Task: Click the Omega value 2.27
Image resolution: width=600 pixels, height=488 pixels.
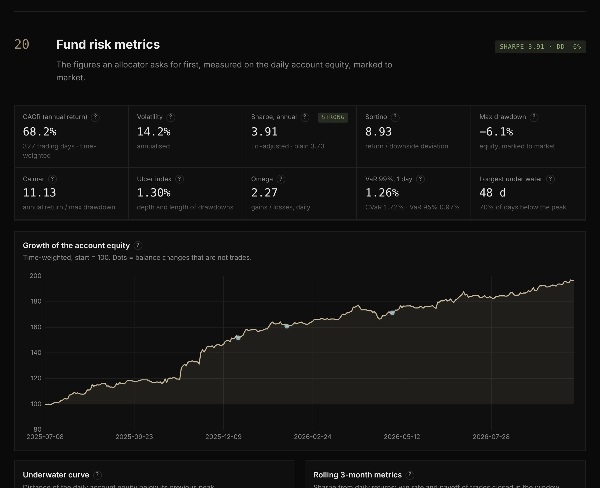Action: 264,193
